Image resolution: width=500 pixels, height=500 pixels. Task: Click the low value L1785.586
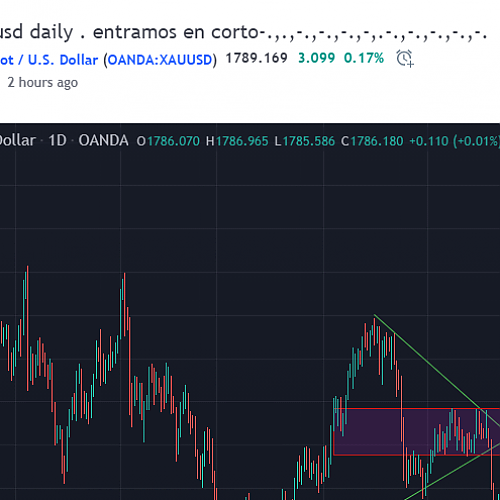pos(305,141)
